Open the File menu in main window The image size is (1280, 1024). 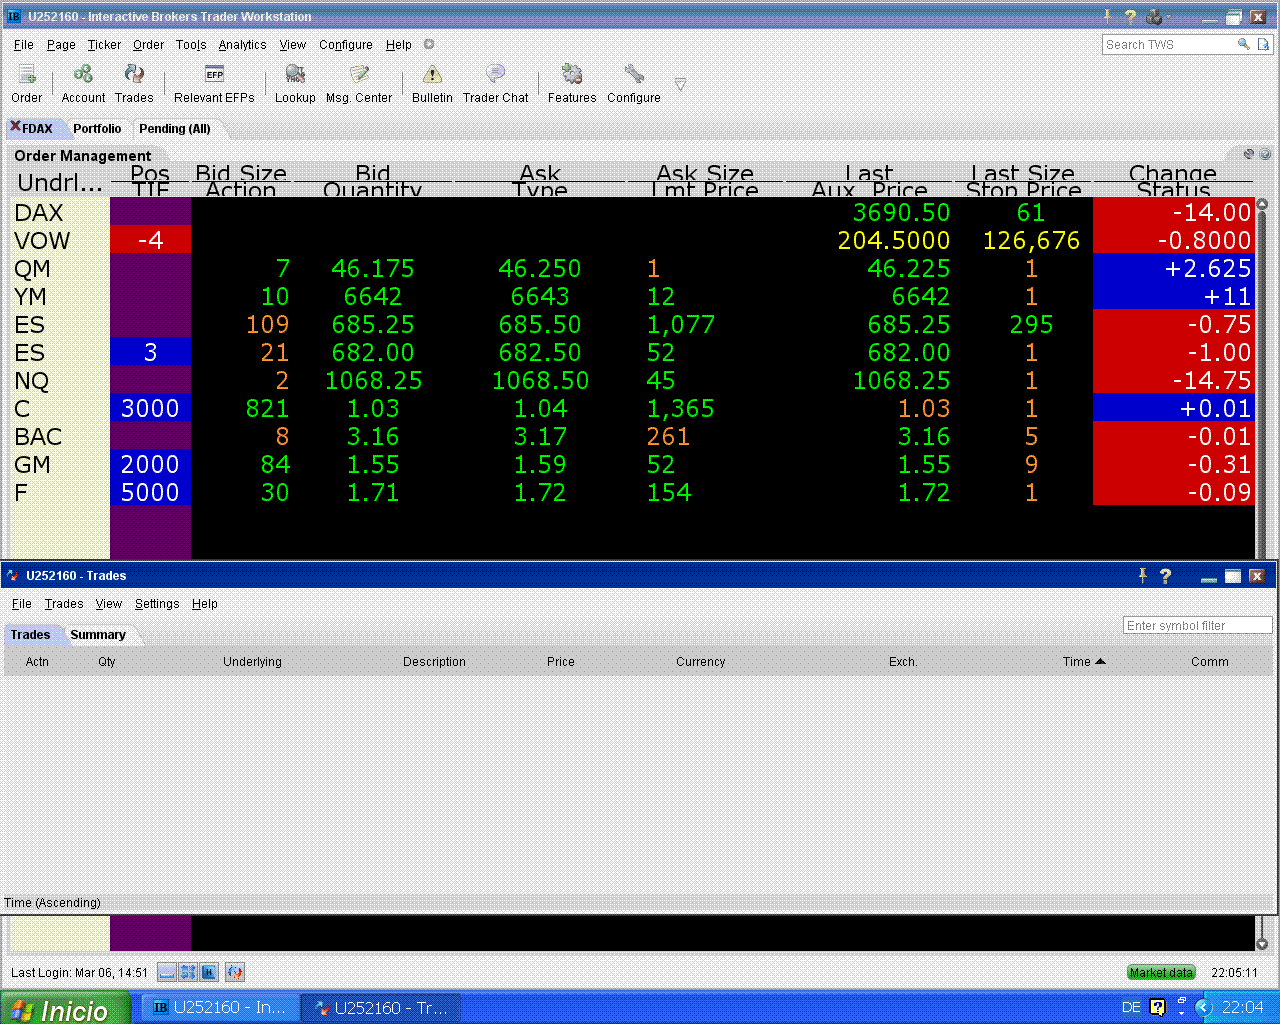[24, 45]
